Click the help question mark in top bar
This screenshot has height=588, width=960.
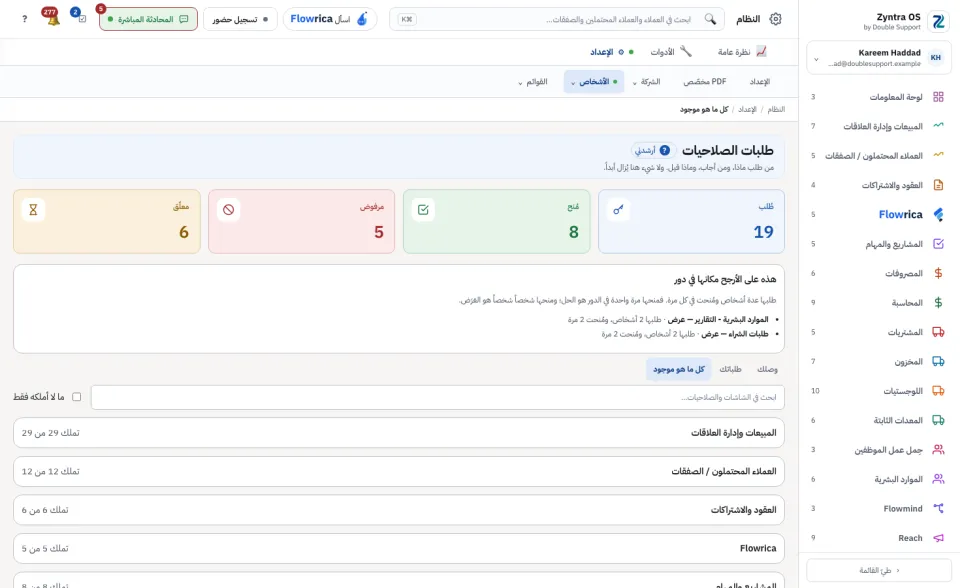click(24, 19)
